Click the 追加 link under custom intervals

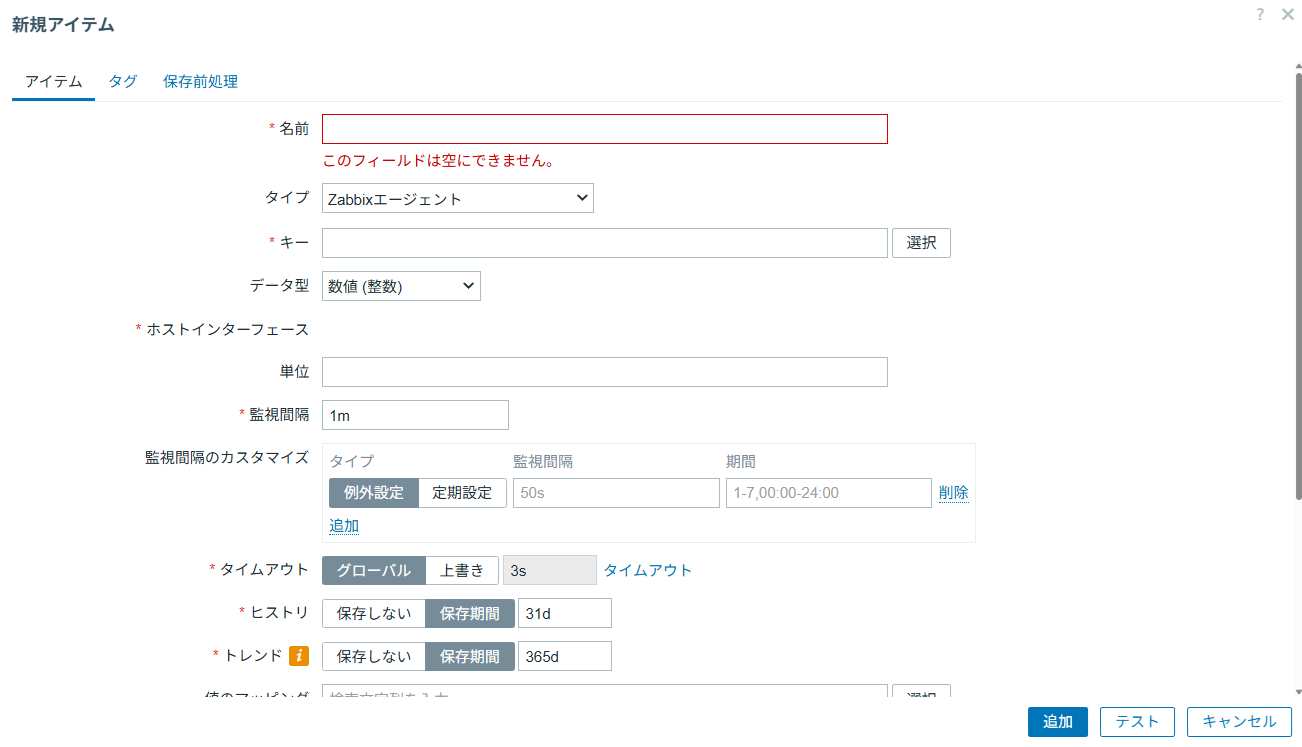[344, 526]
